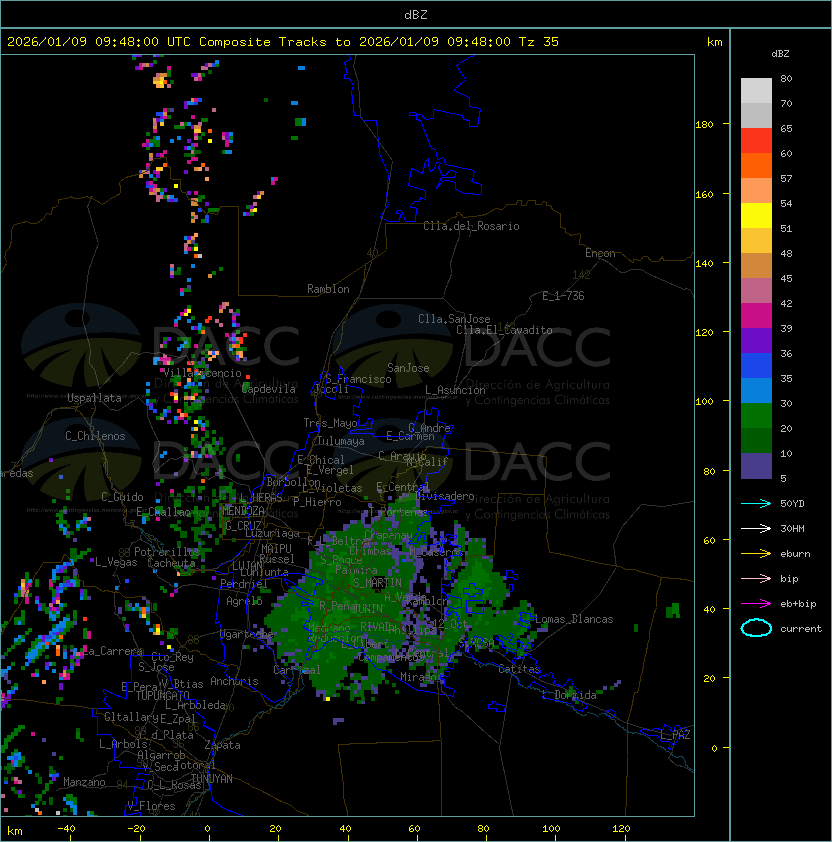Select the dark orange swatch between 60 and 57
Screen dimensions: 832x842
[756, 166]
